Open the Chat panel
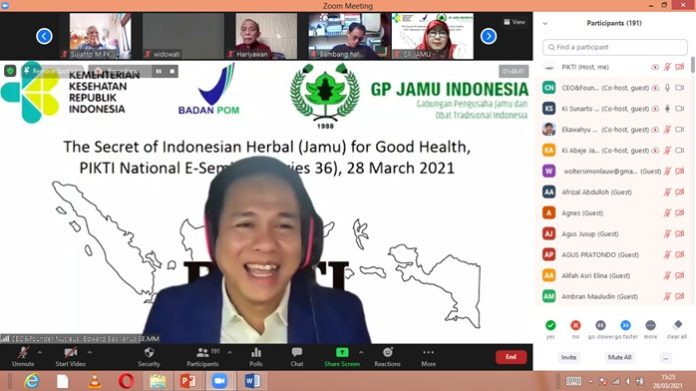The image size is (696, 391). (x=297, y=352)
